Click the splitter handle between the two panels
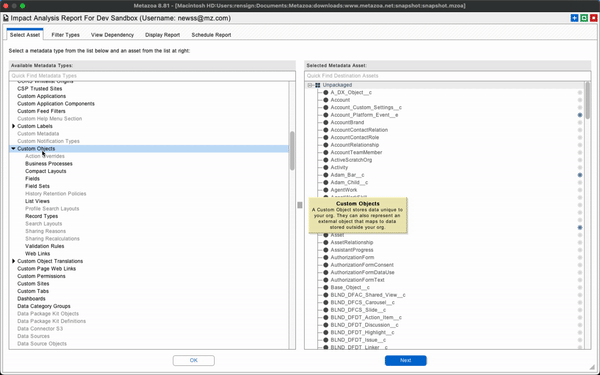 [x=300, y=205]
